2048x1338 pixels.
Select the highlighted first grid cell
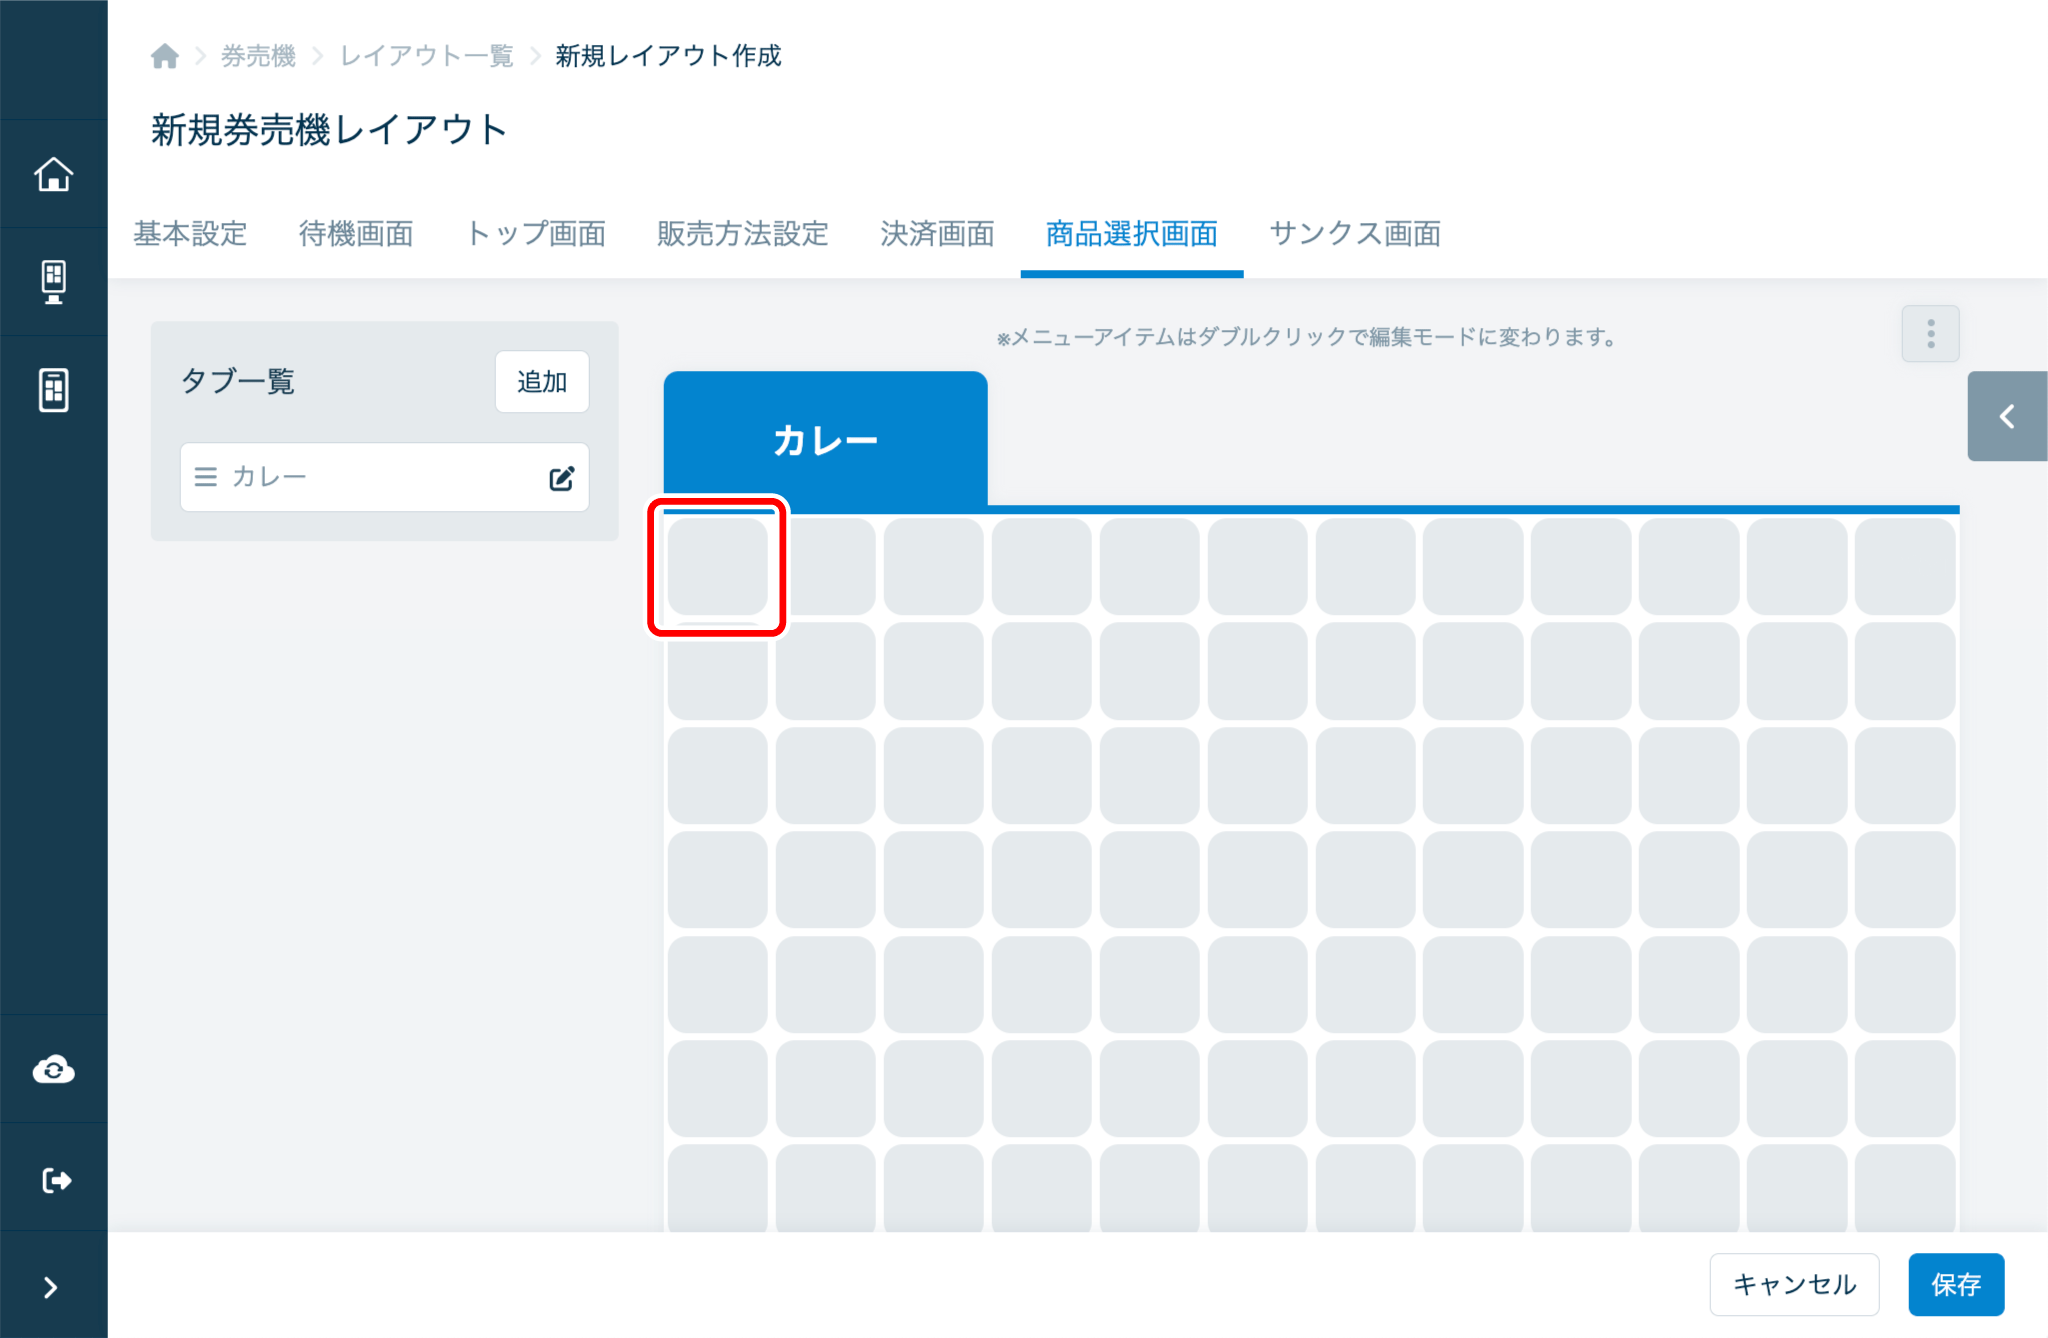pyautogui.click(x=717, y=566)
